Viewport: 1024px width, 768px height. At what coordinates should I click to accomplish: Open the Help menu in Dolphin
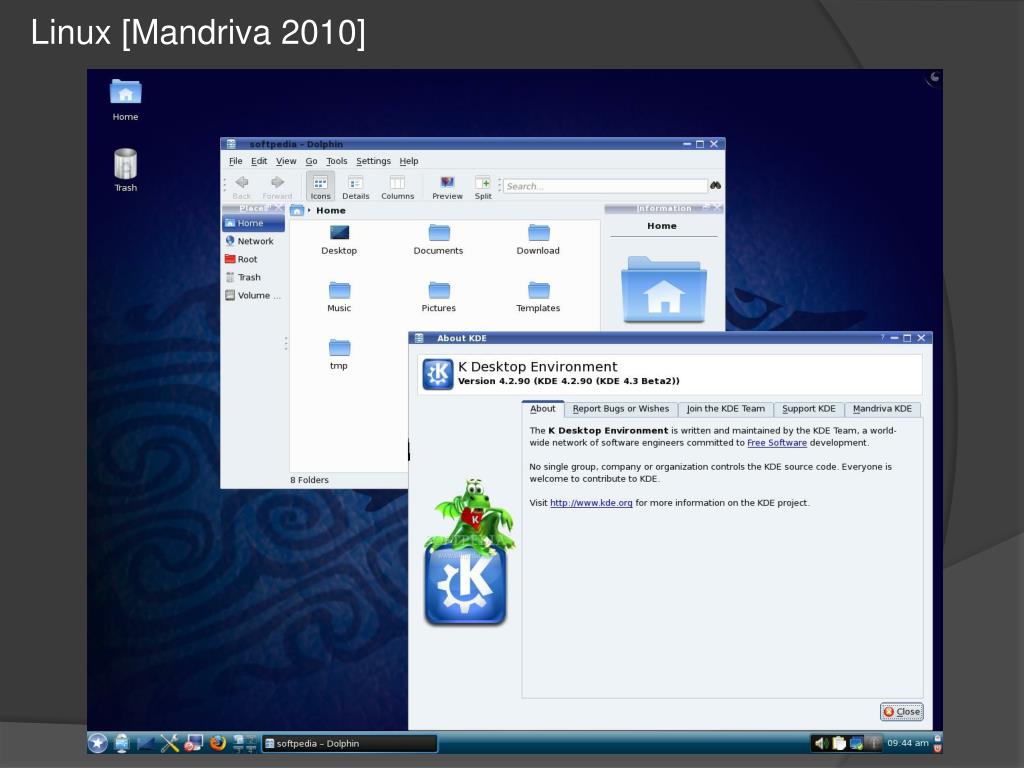pyautogui.click(x=409, y=161)
